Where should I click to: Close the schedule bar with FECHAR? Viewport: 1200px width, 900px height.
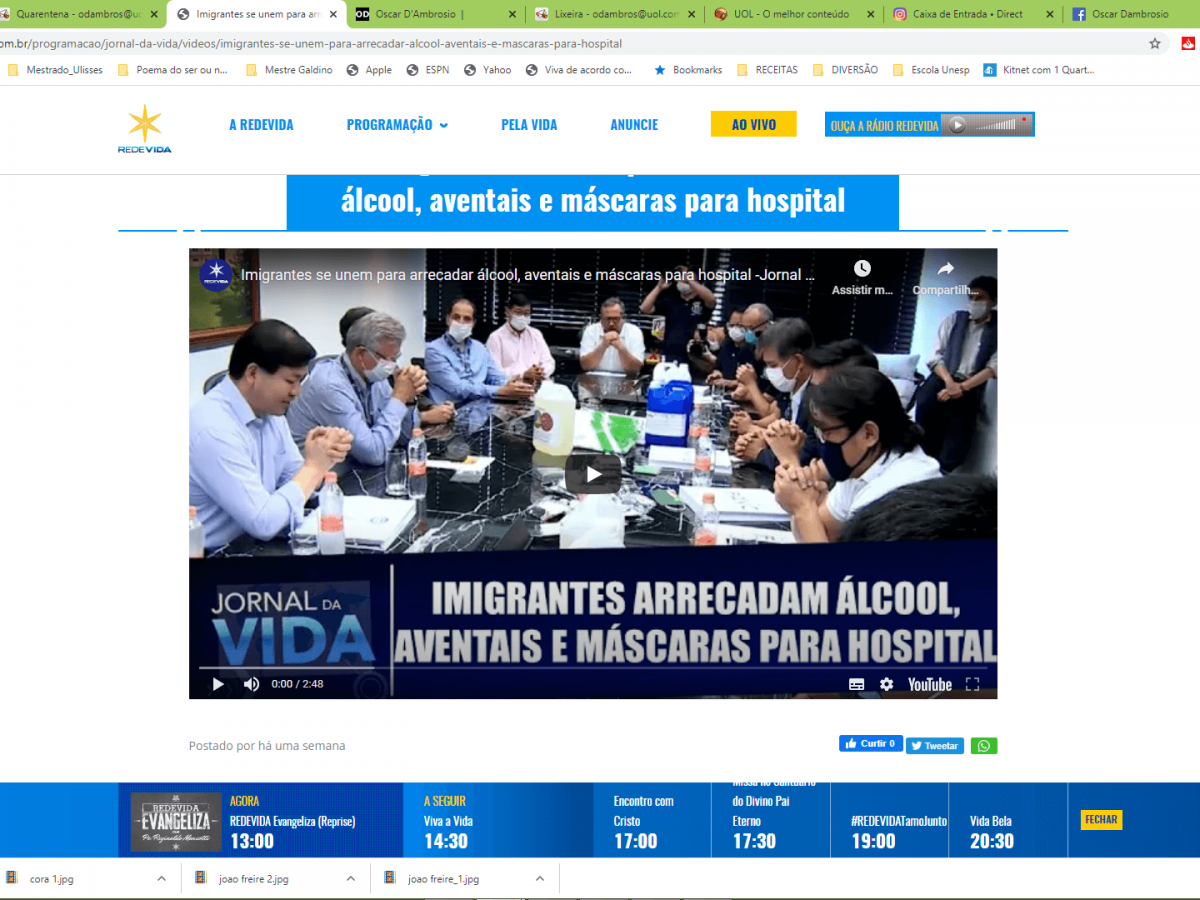tap(1101, 820)
